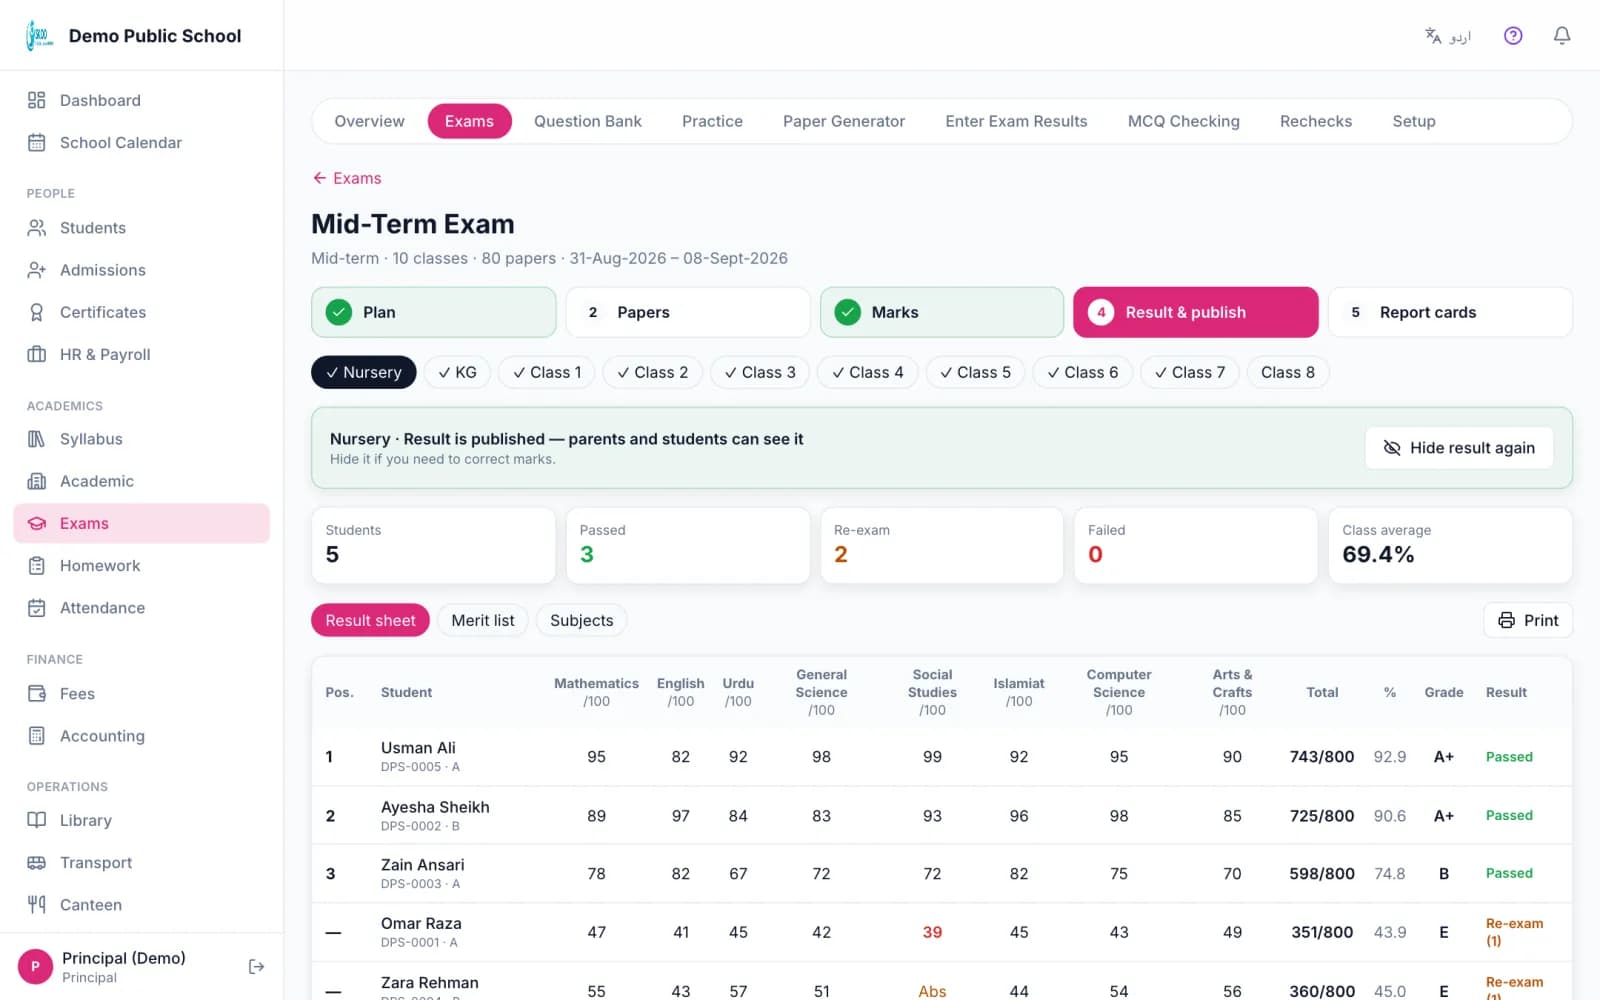Click the Fees wallet icon
Image resolution: width=1600 pixels, height=1000 pixels.
point(37,694)
